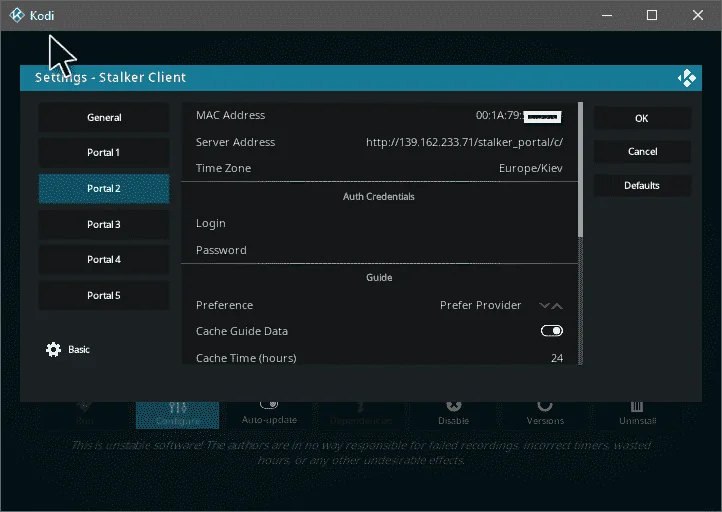Open the Portal 3 tab

(x=104, y=224)
